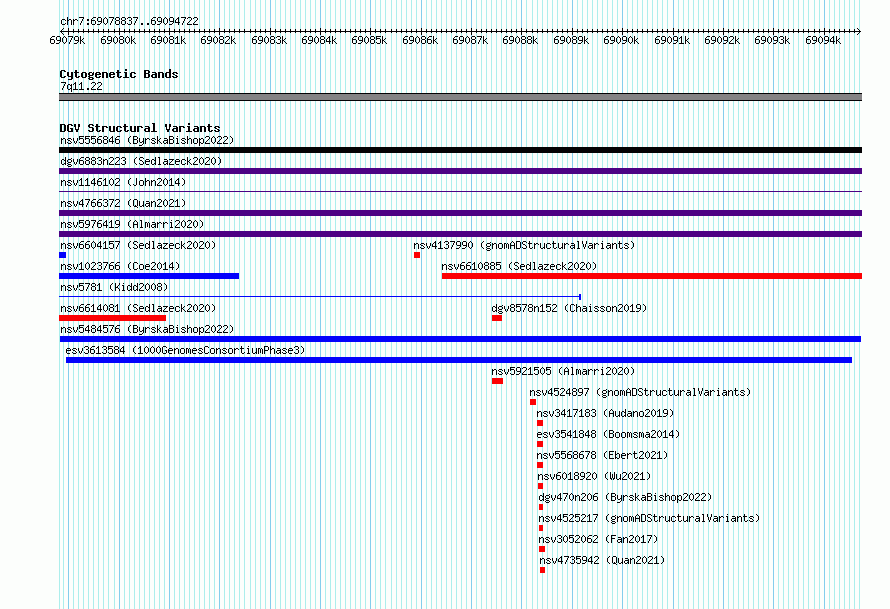Viewport: 890px width, 609px height.
Task: Open dgv6883n223 (Sedlazeck2020) variant label
Action: (x=141, y=161)
